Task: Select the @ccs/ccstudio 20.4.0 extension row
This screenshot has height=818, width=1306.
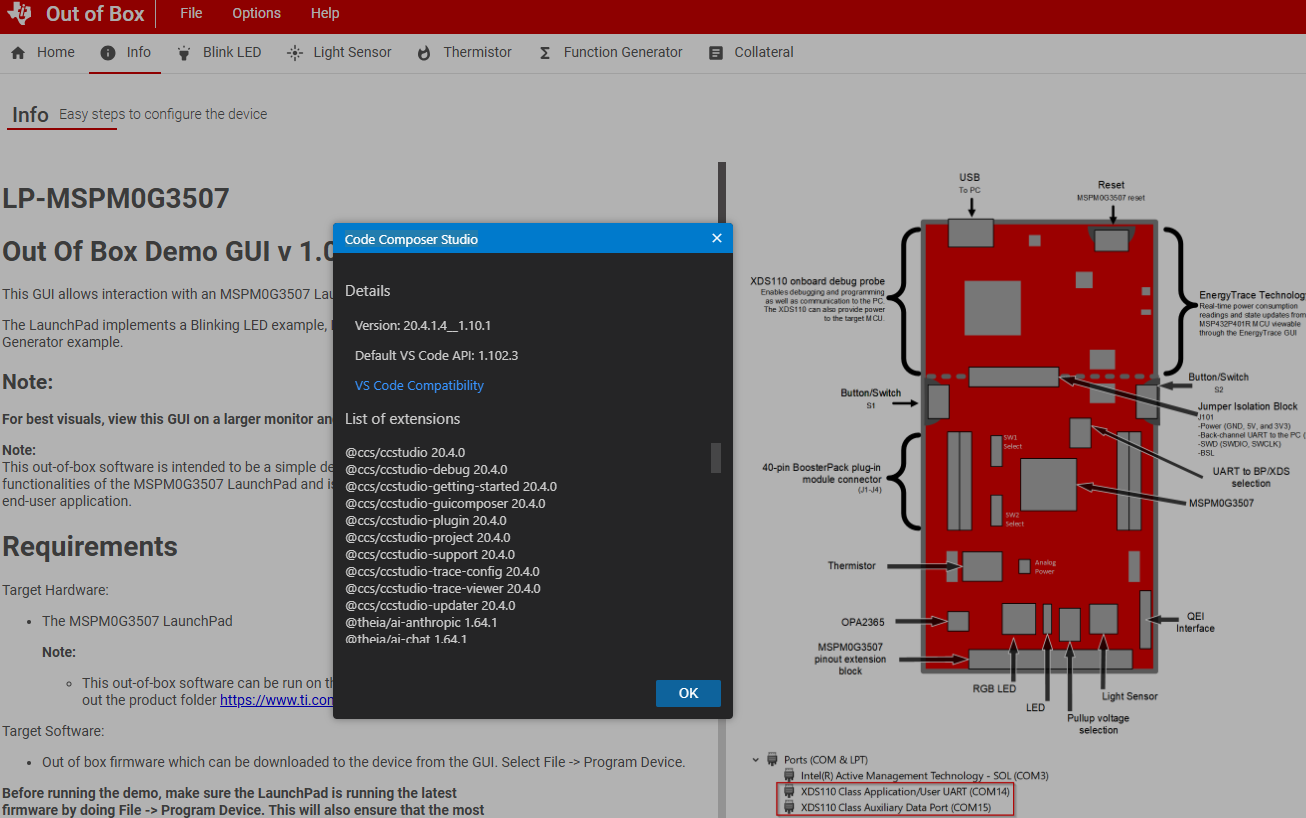Action: [405, 452]
